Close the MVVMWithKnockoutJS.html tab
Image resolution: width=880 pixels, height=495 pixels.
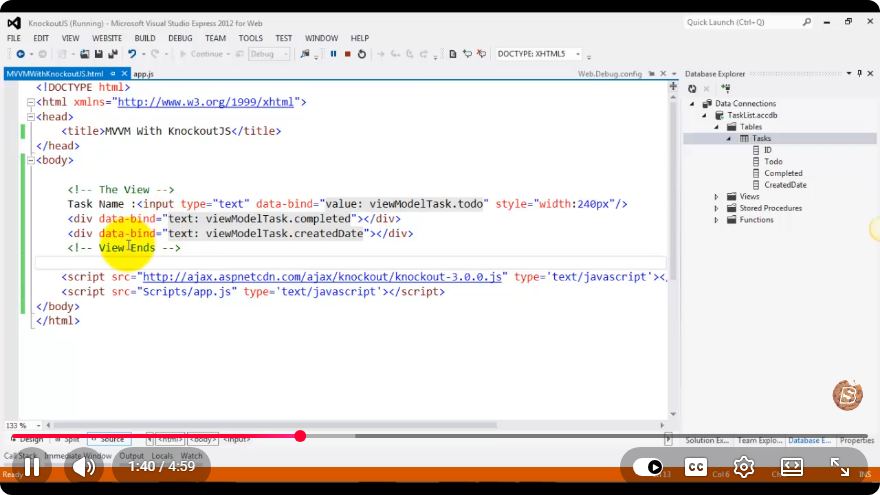(125, 74)
